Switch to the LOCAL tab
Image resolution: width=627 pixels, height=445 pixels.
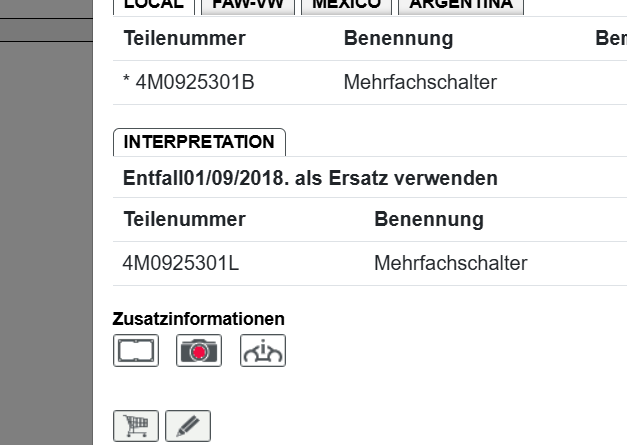coord(153,5)
